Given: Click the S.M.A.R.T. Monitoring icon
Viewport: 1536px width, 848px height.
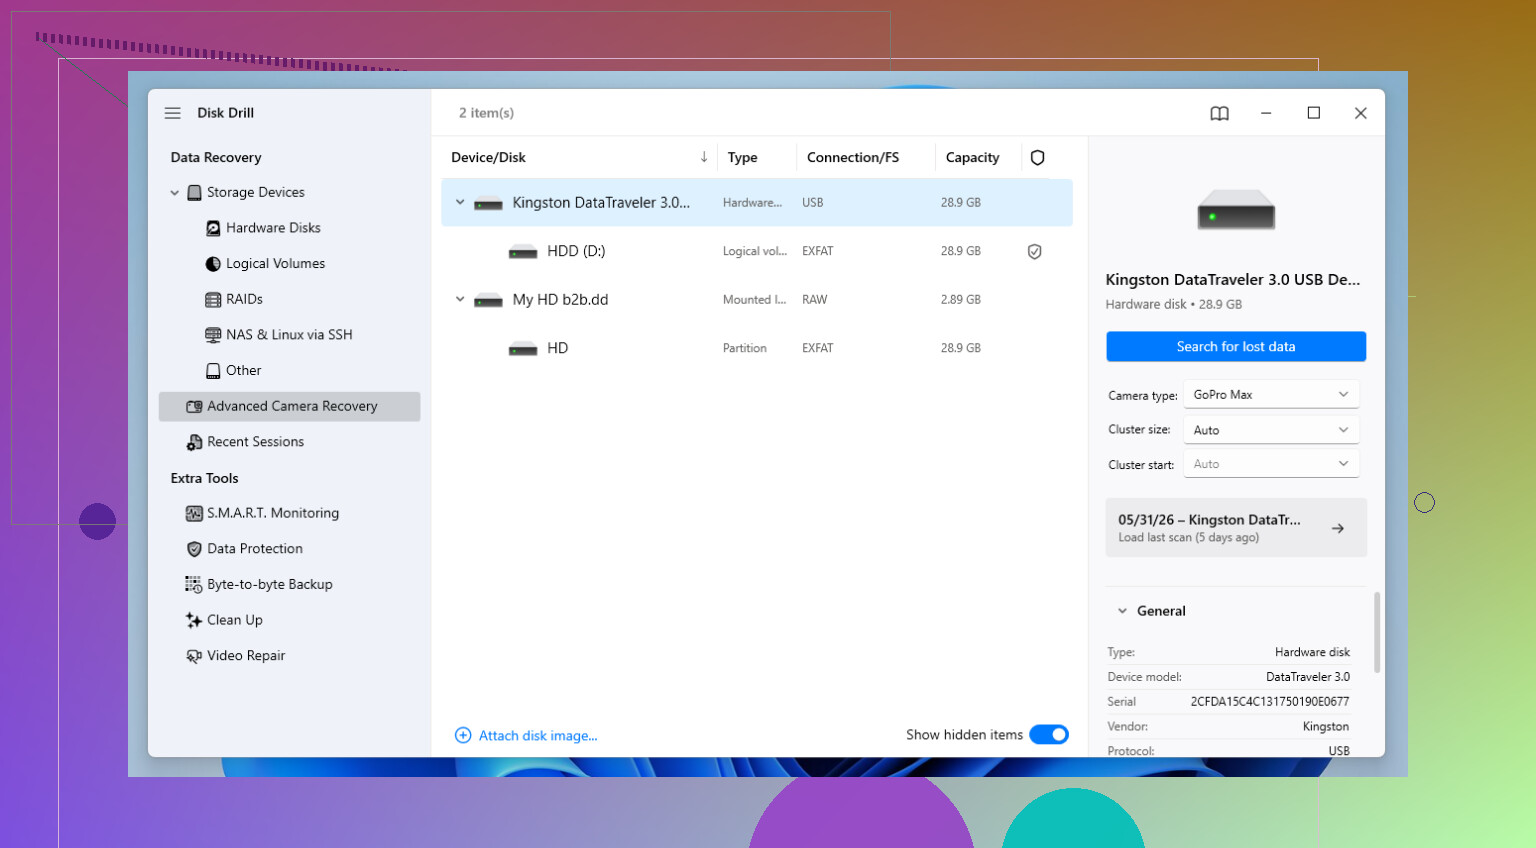Looking at the screenshot, I should 194,513.
